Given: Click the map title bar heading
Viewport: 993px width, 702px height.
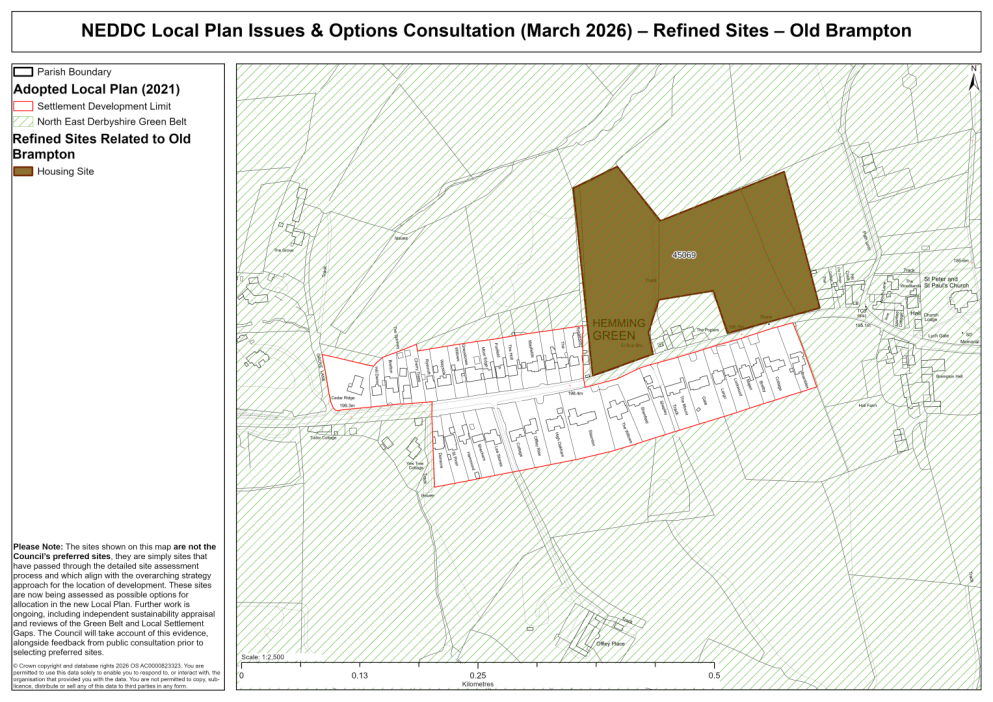Looking at the screenshot, I should pyautogui.click(x=496, y=31).
